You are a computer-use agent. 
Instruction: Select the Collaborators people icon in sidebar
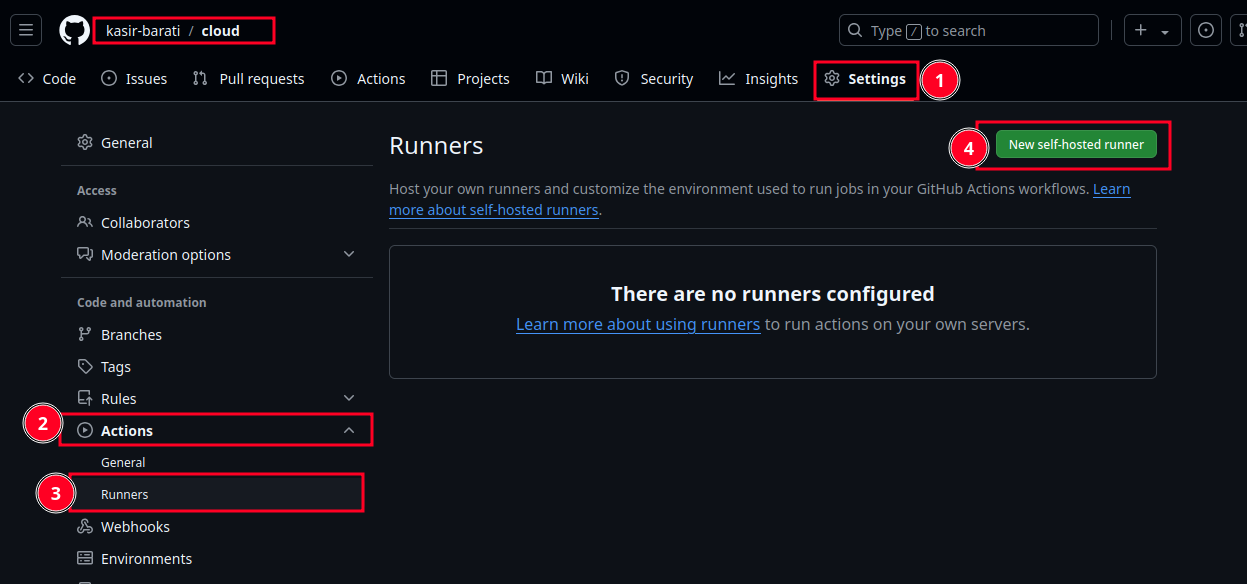click(85, 222)
